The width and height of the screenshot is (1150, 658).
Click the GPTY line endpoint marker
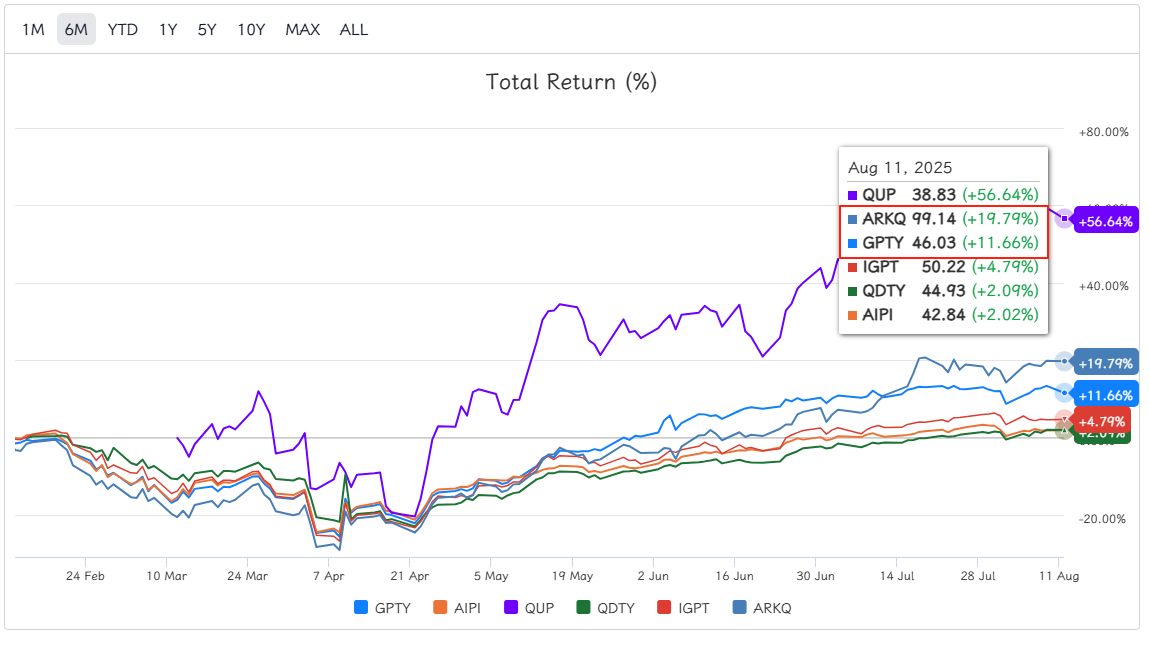point(1064,393)
